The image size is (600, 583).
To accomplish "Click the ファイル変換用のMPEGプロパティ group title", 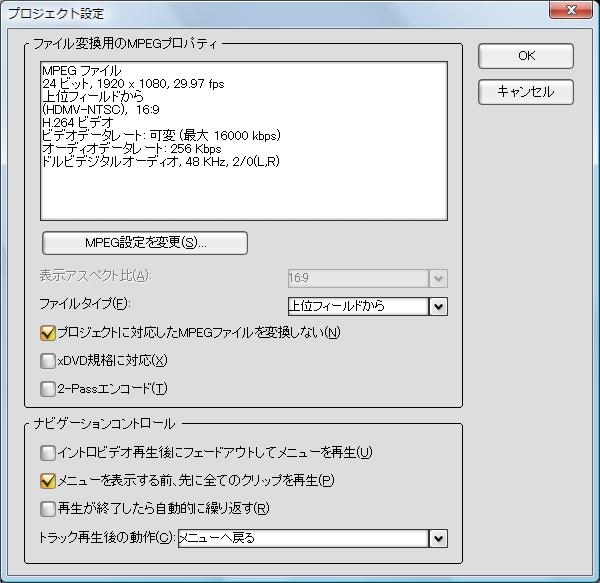I will 125,44.
